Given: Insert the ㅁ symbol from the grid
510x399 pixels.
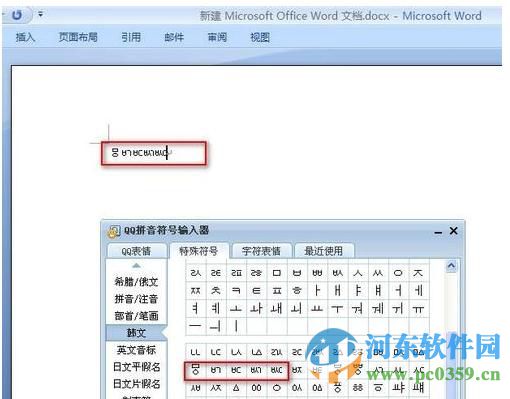Looking at the screenshot, I should tap(276, 273).
